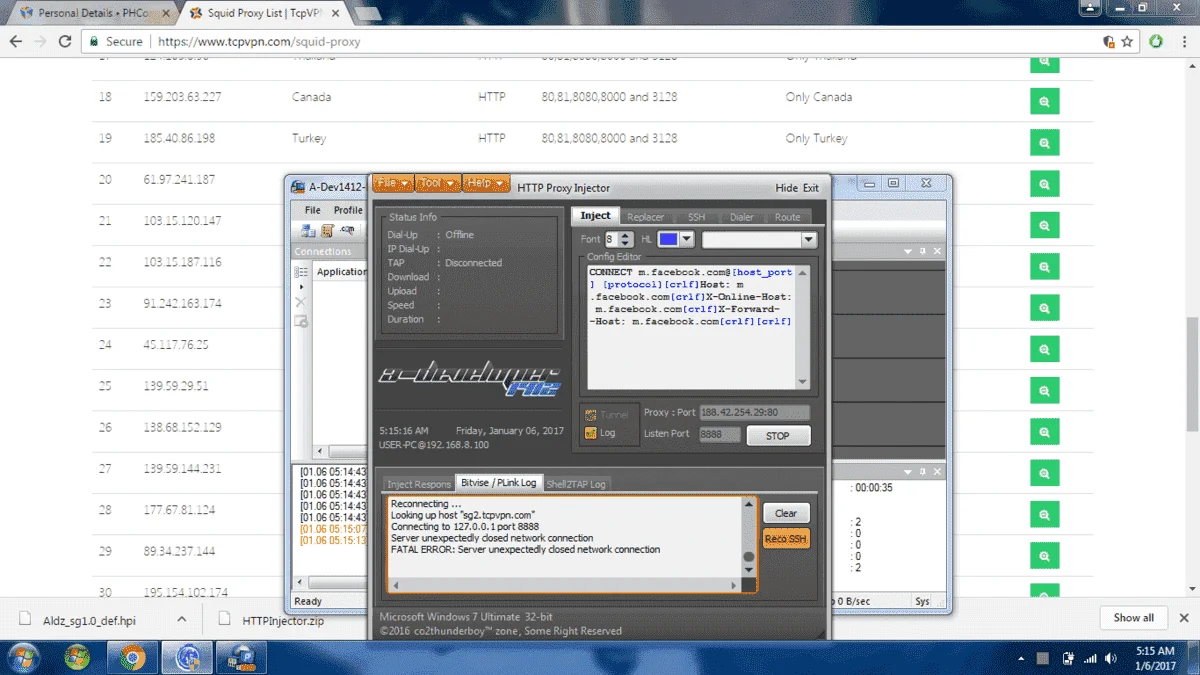Viewport: 1200px width, 675px height.
Task: Open the empty combo box next to HL
Action: tap(759, 240)
